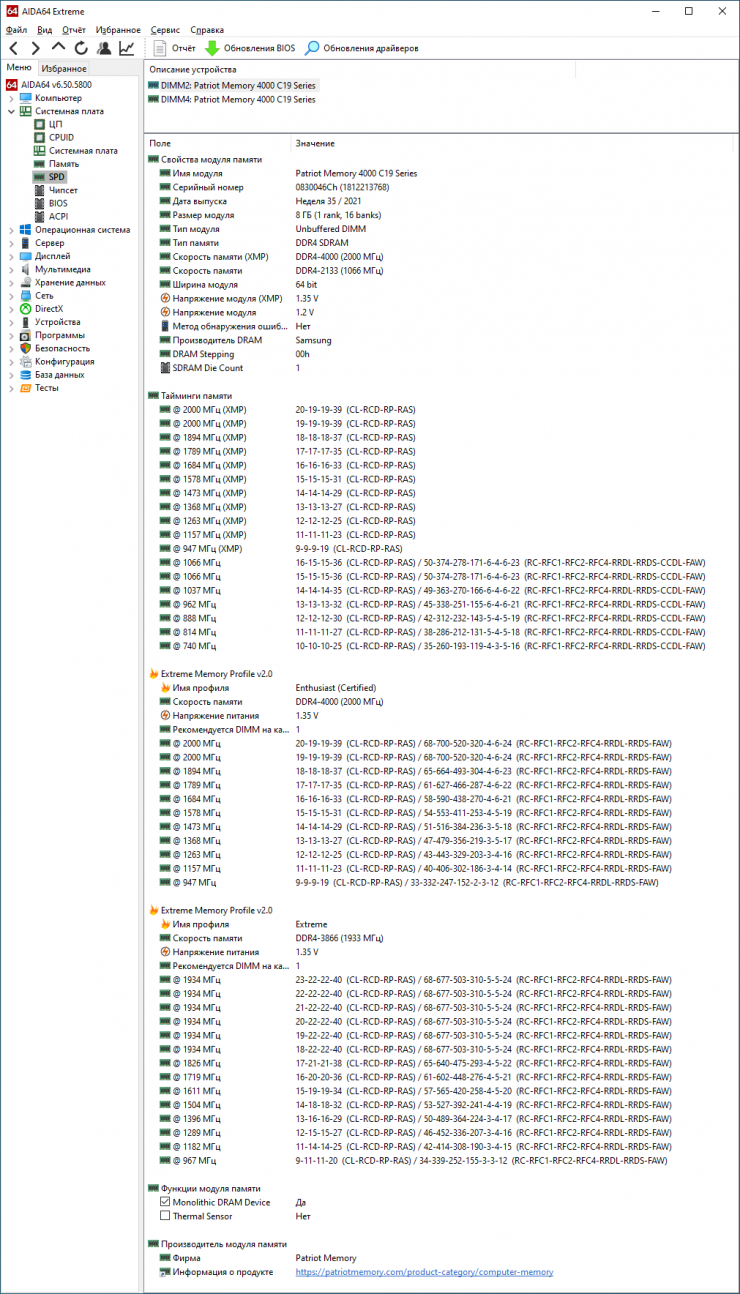Image resolution: width=740 pixels, height=1294 pixels.
Task: Select ЦП in the tree
Action: pos(55,124)
